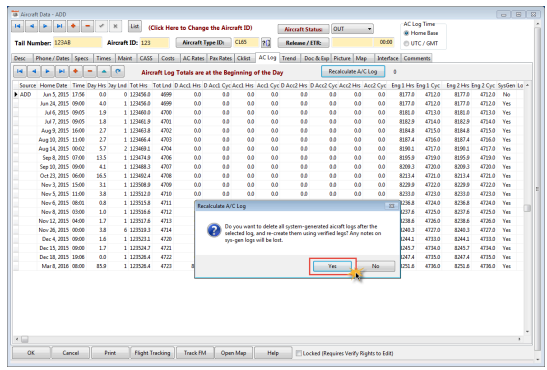The image size is (547, 370).
Task: Add new AC log entry
Action: 75,71
